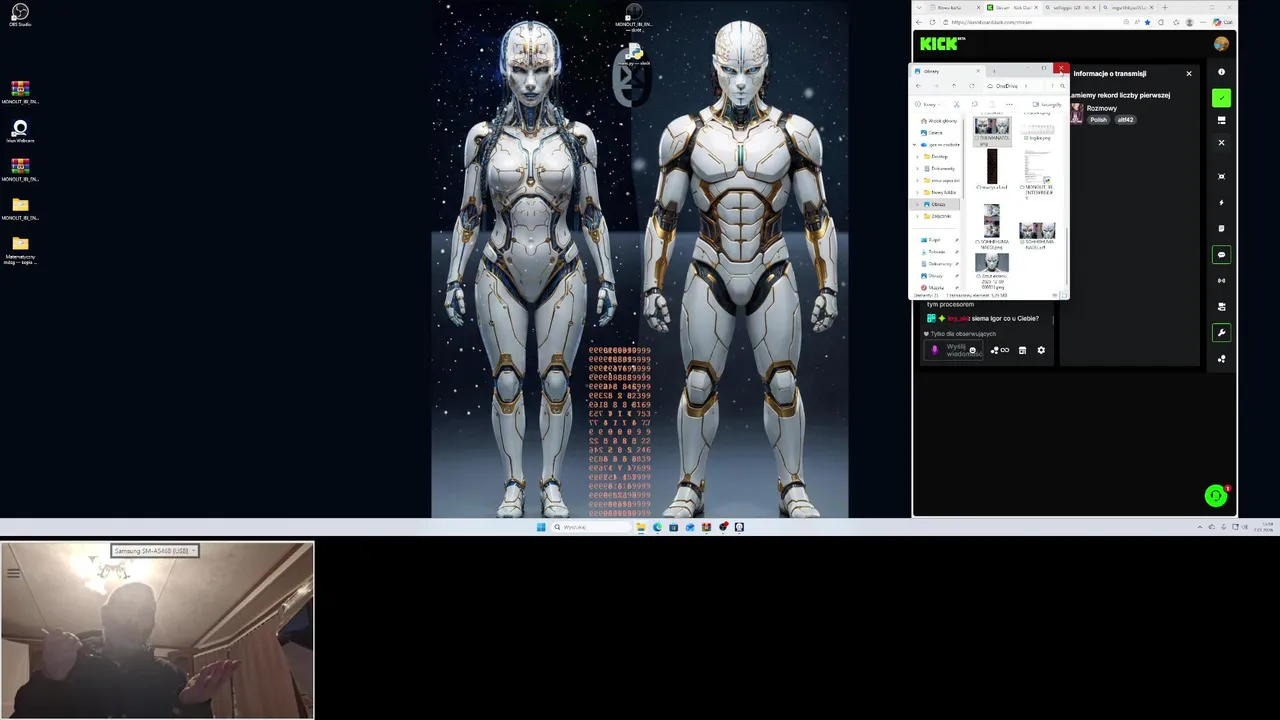Close the Informacje o transmisji panel
This screenshot has height=720, width=1280.
tap(1189, 73)
